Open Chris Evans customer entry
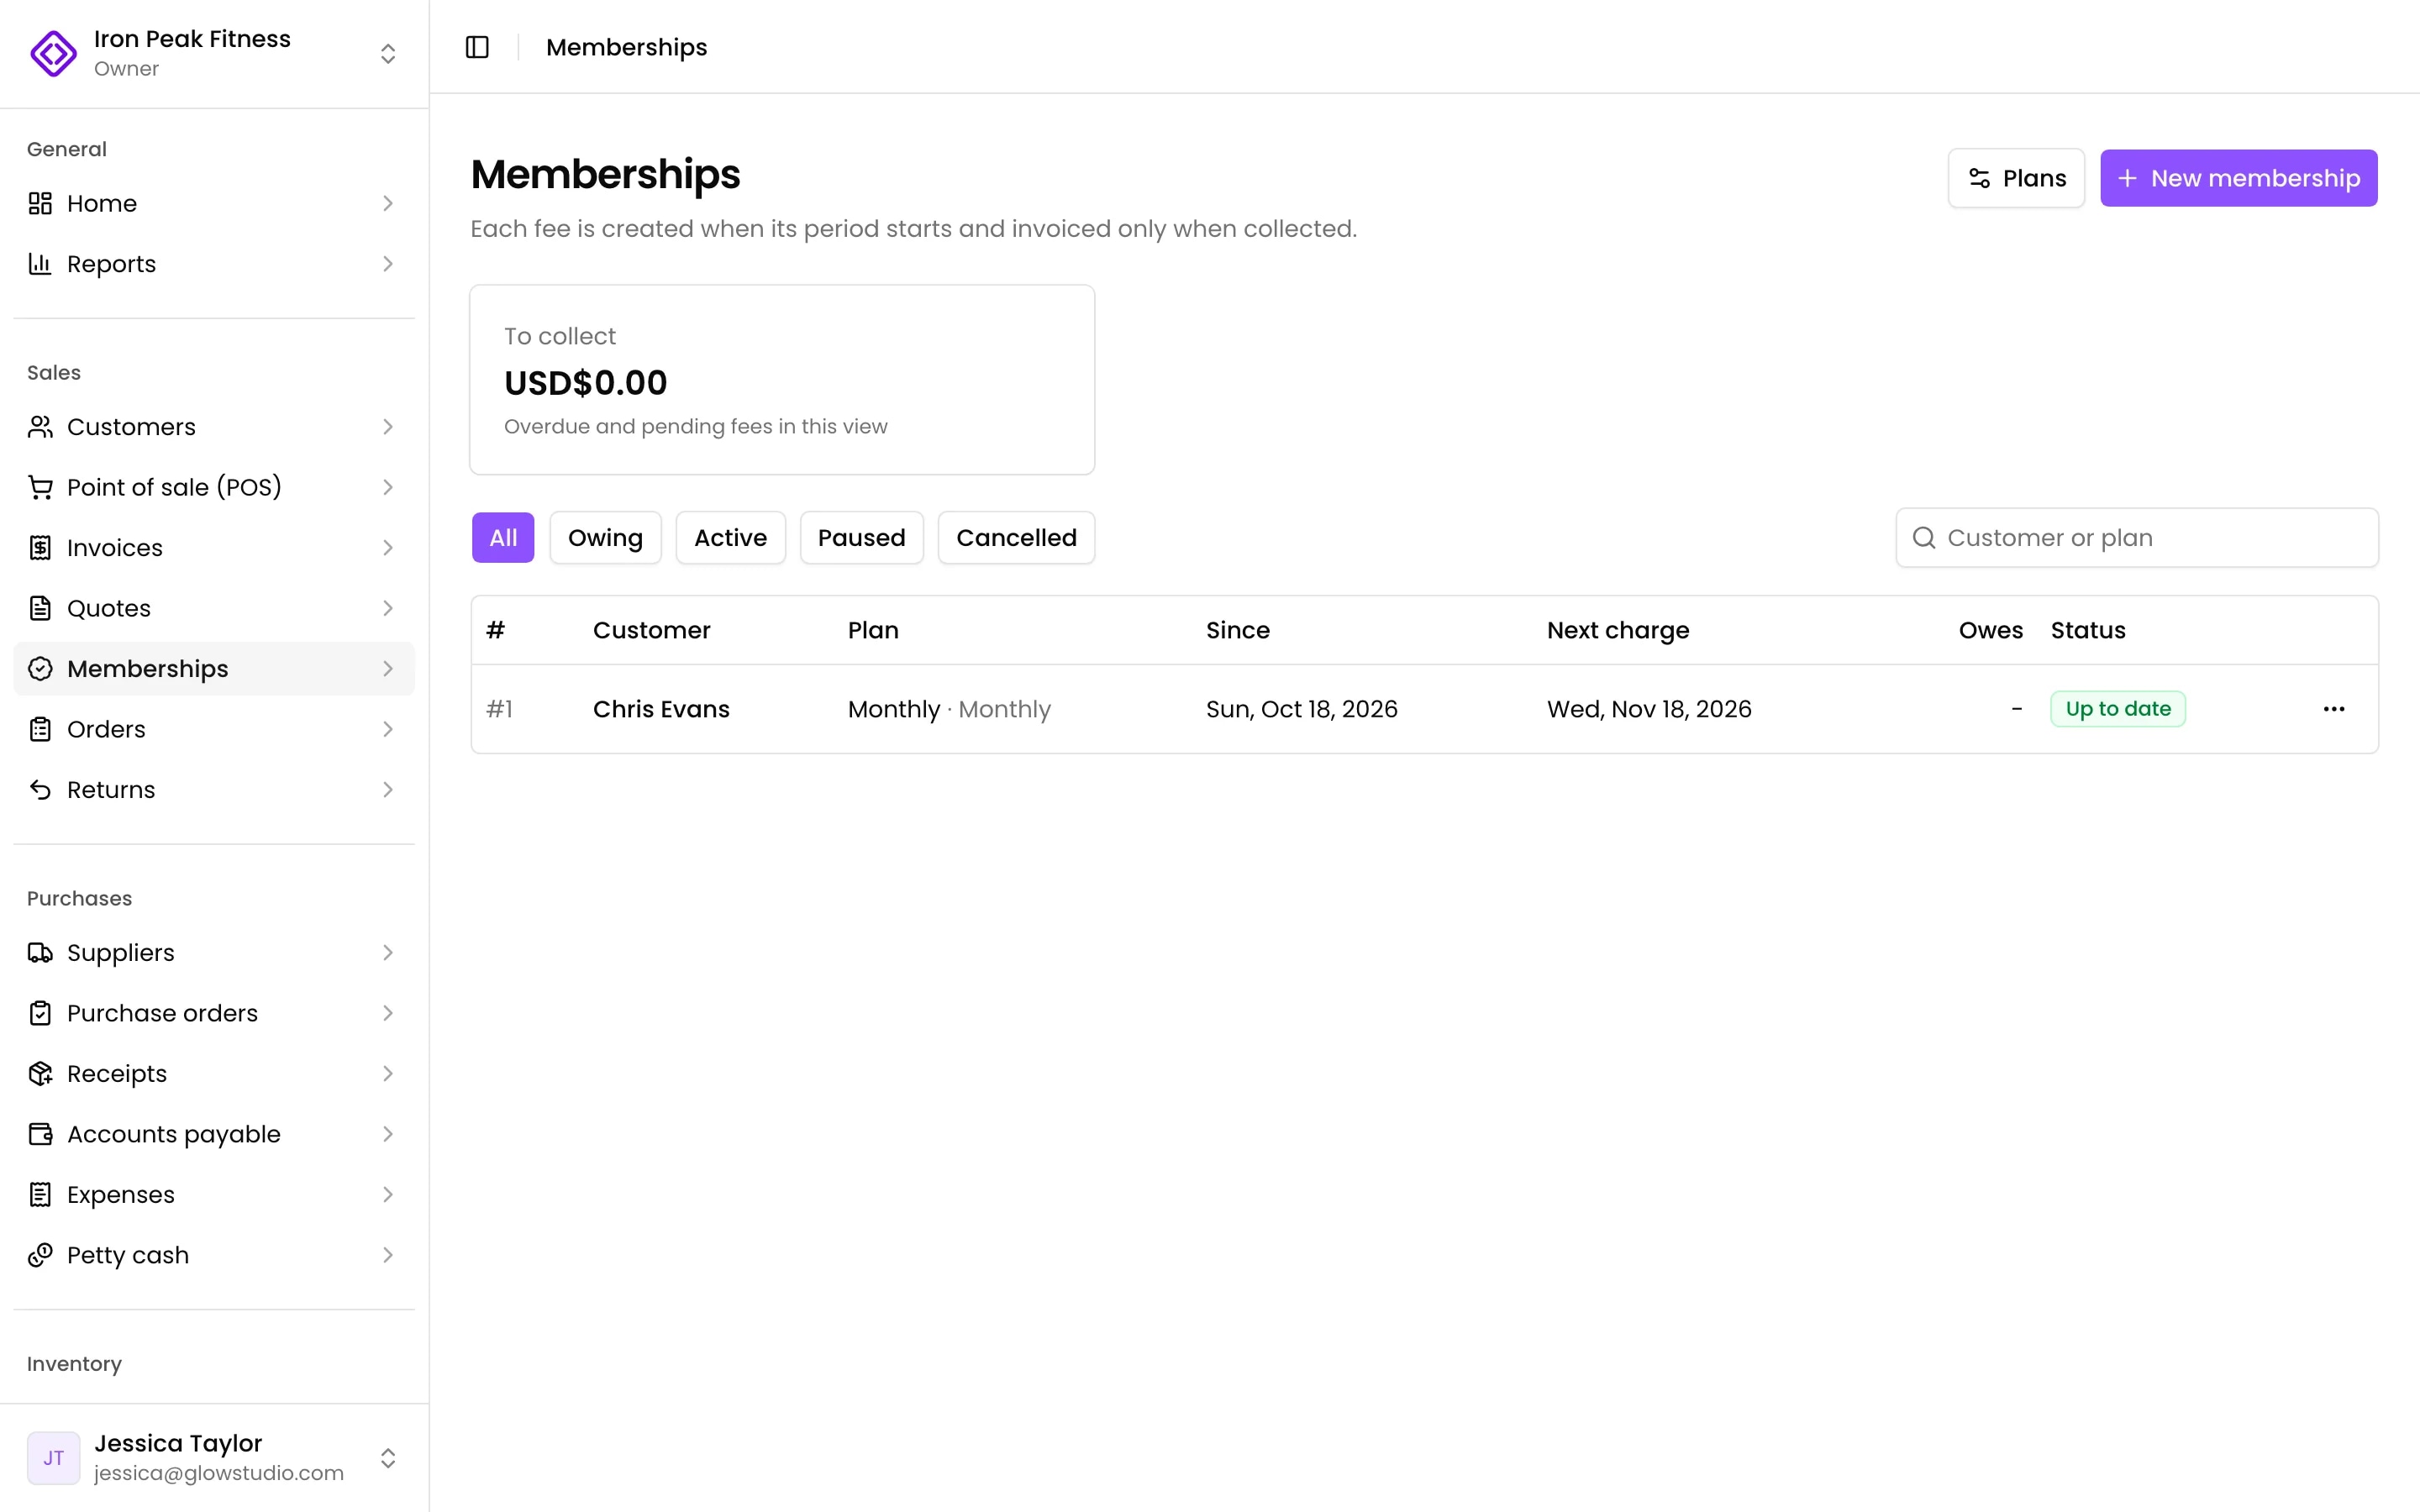The height and width of the screenshot is (1512, 2420). click(661, 709)
